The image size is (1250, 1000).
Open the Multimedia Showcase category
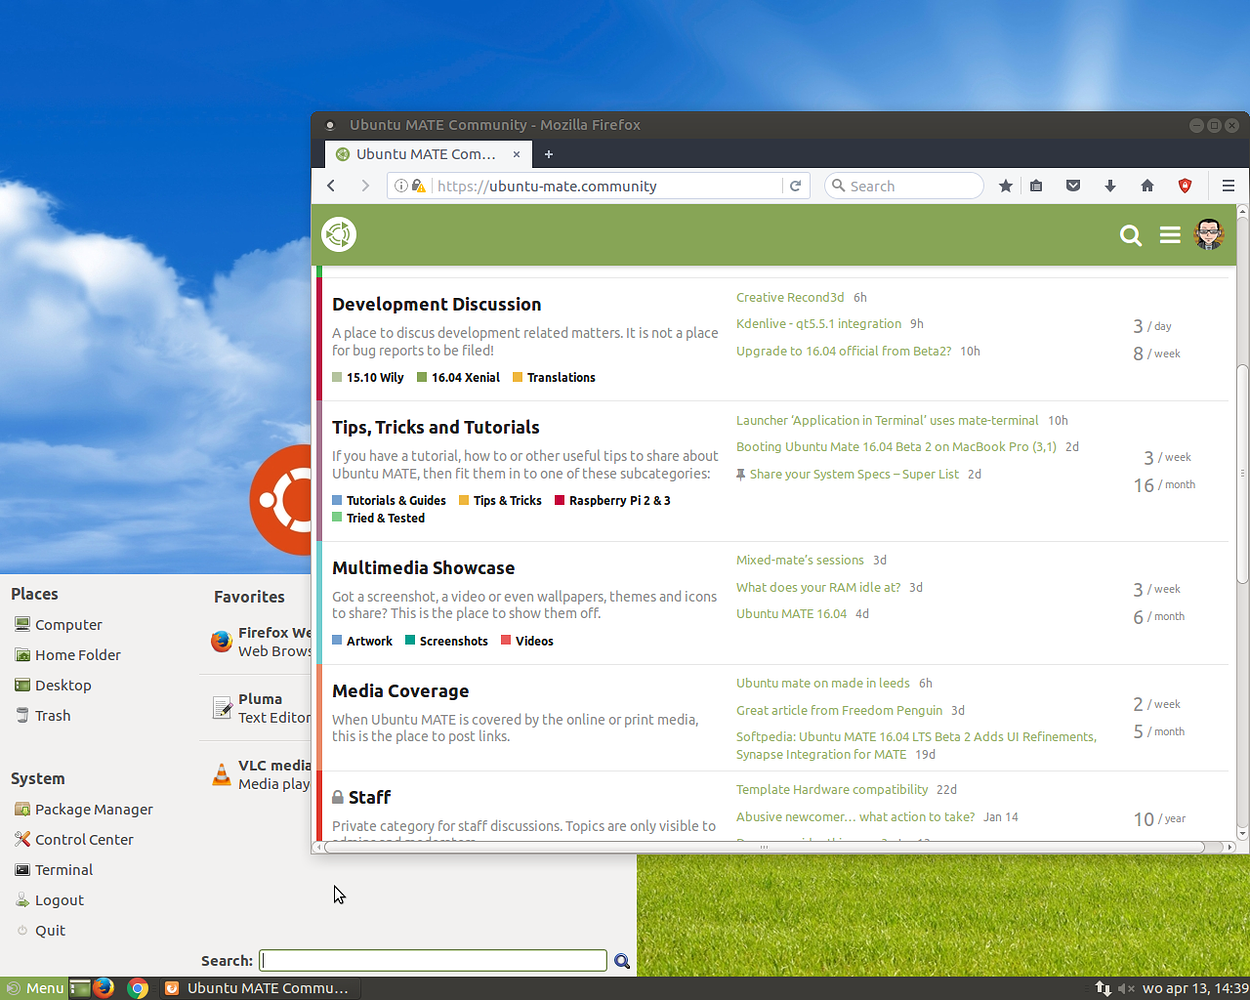coord(423,568)
